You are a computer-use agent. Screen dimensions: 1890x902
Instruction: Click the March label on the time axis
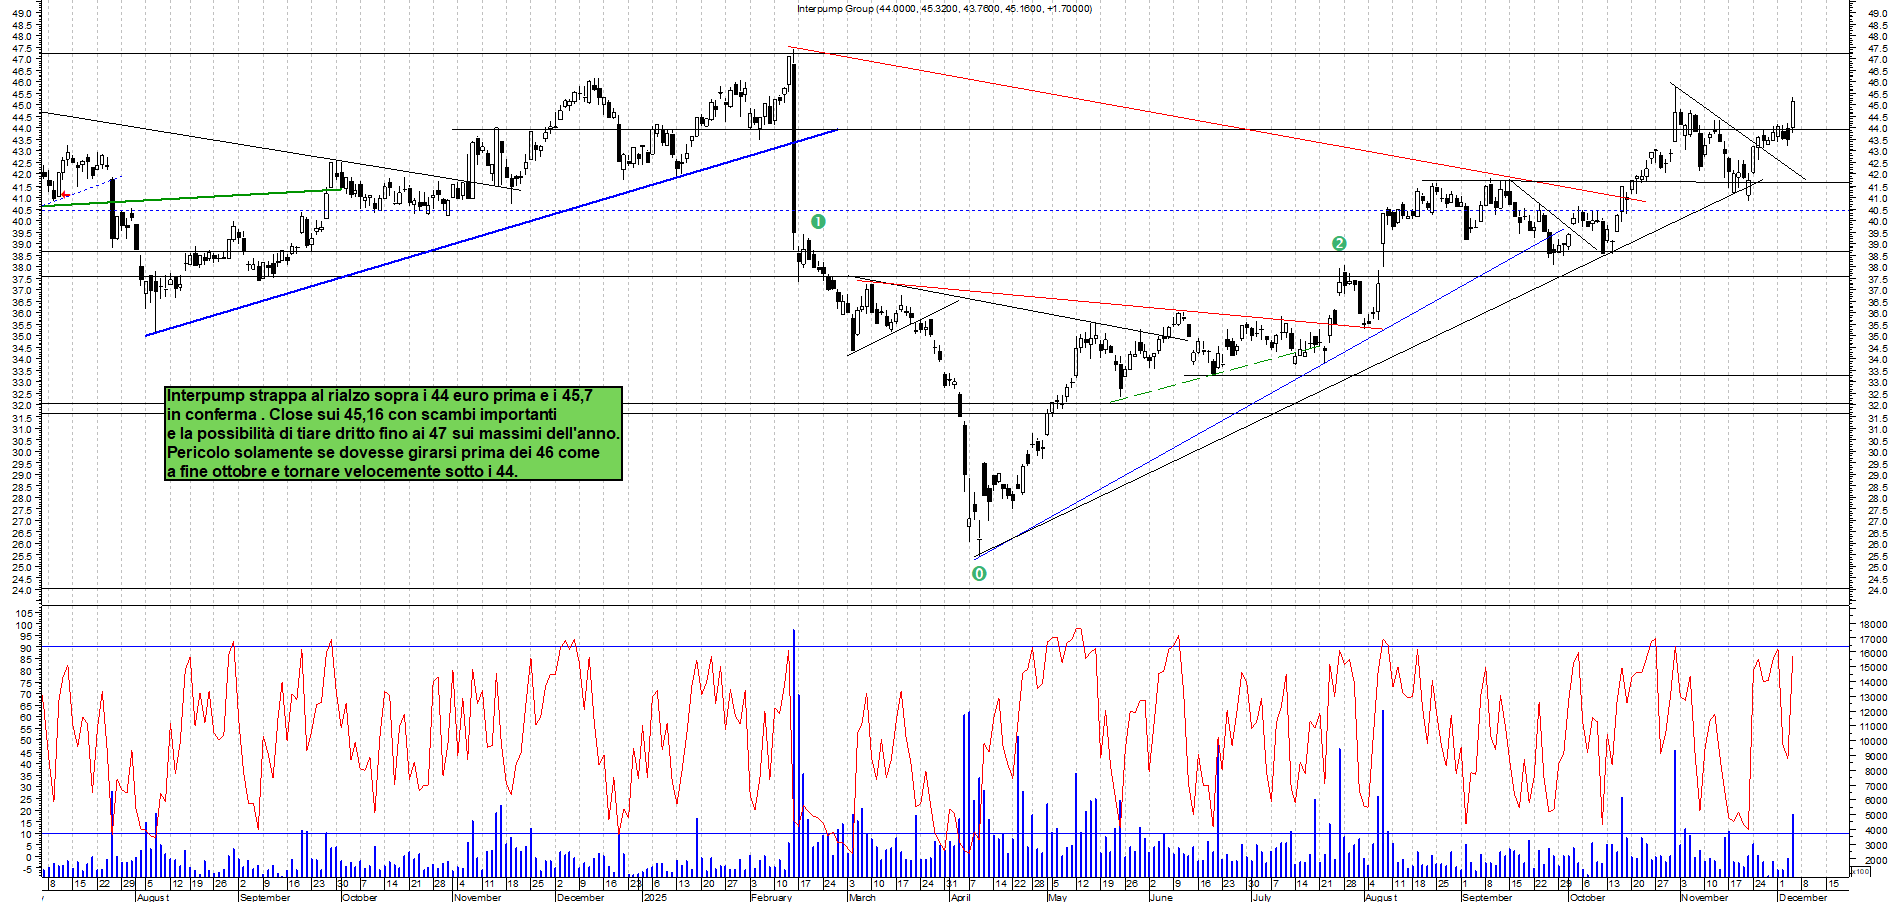862,897
